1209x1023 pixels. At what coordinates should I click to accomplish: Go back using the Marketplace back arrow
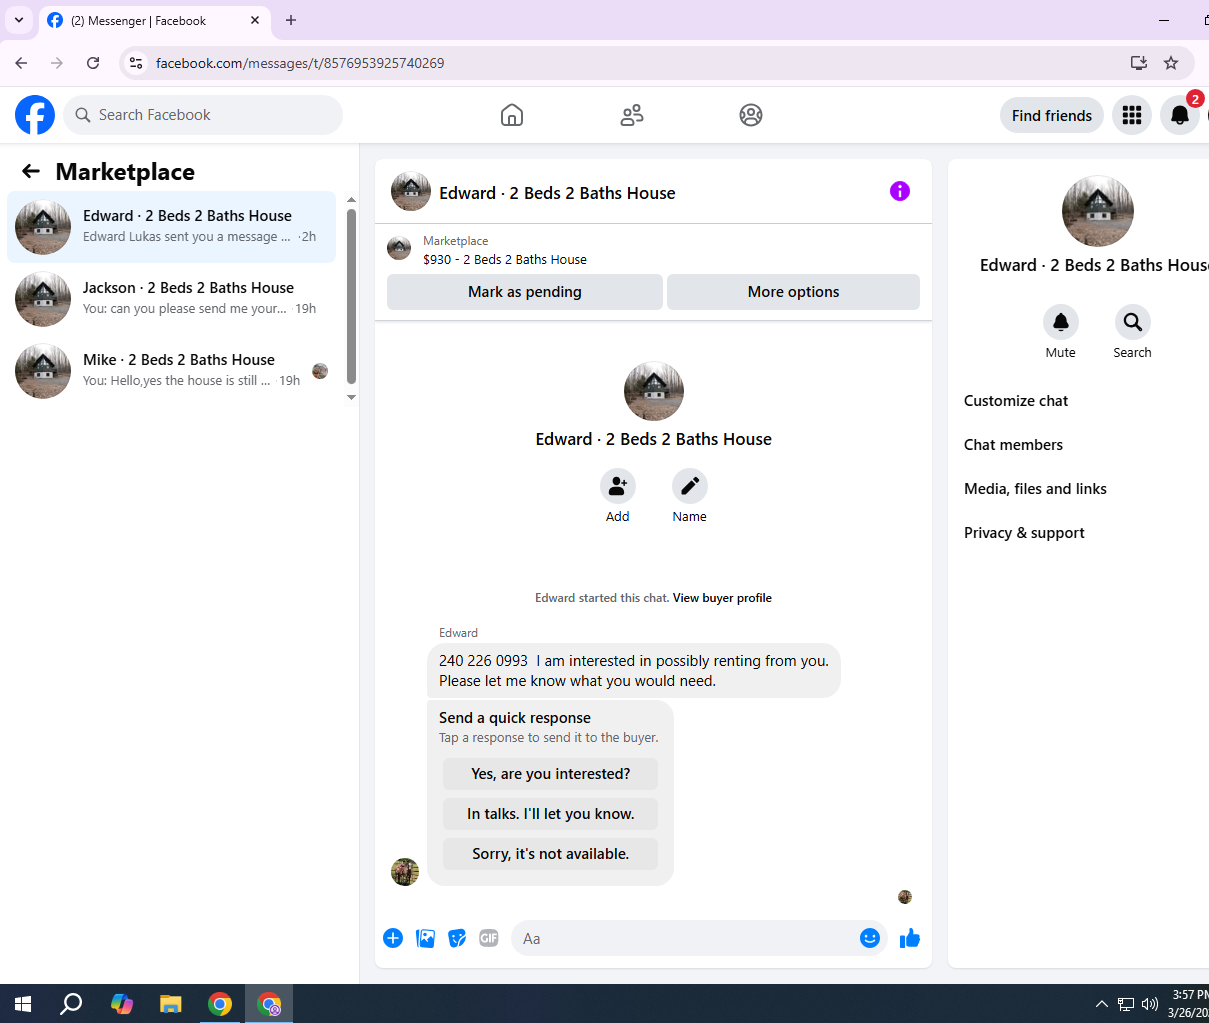(31, 171)
